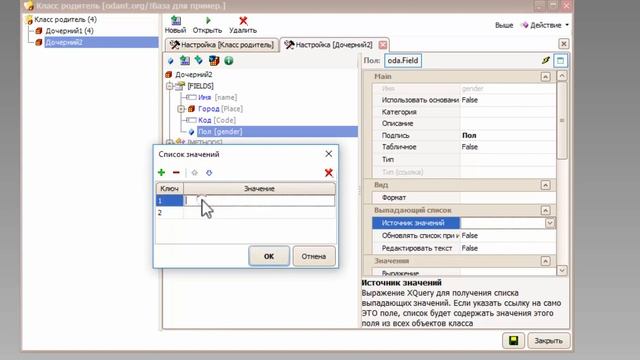Click the Использовать основани False value
The height and width of the screenshot is (360, 640).
click(508, 100)
